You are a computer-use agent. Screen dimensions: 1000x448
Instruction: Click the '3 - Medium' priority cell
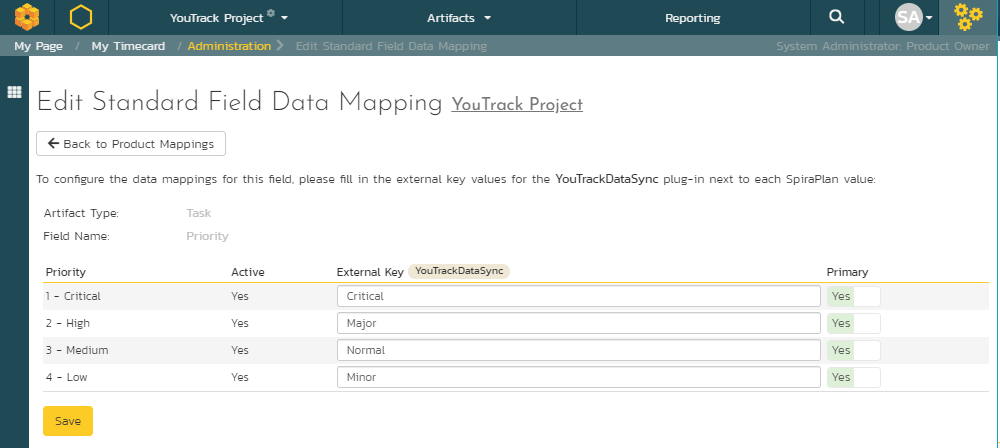click(x=77, y=350)
